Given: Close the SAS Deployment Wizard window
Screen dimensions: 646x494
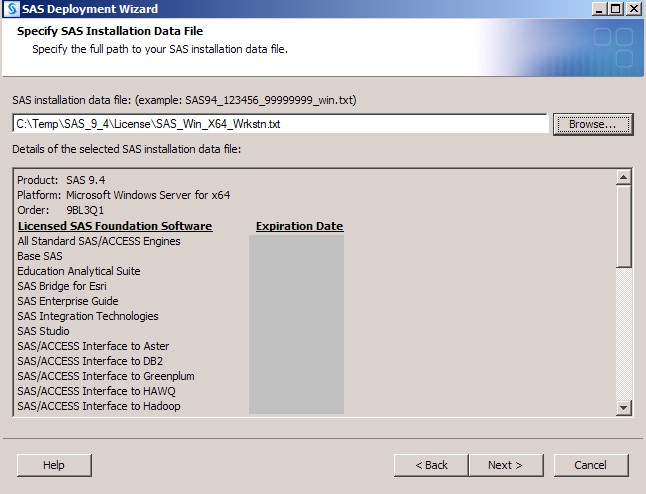Looking at the screenshot, I should pyautogui.click(x=634, y=9).
